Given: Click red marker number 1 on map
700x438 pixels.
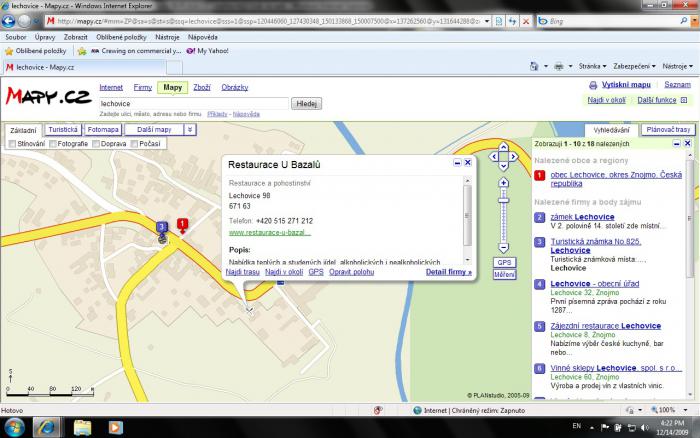Looking at the screenshot, I should point(182,225).
